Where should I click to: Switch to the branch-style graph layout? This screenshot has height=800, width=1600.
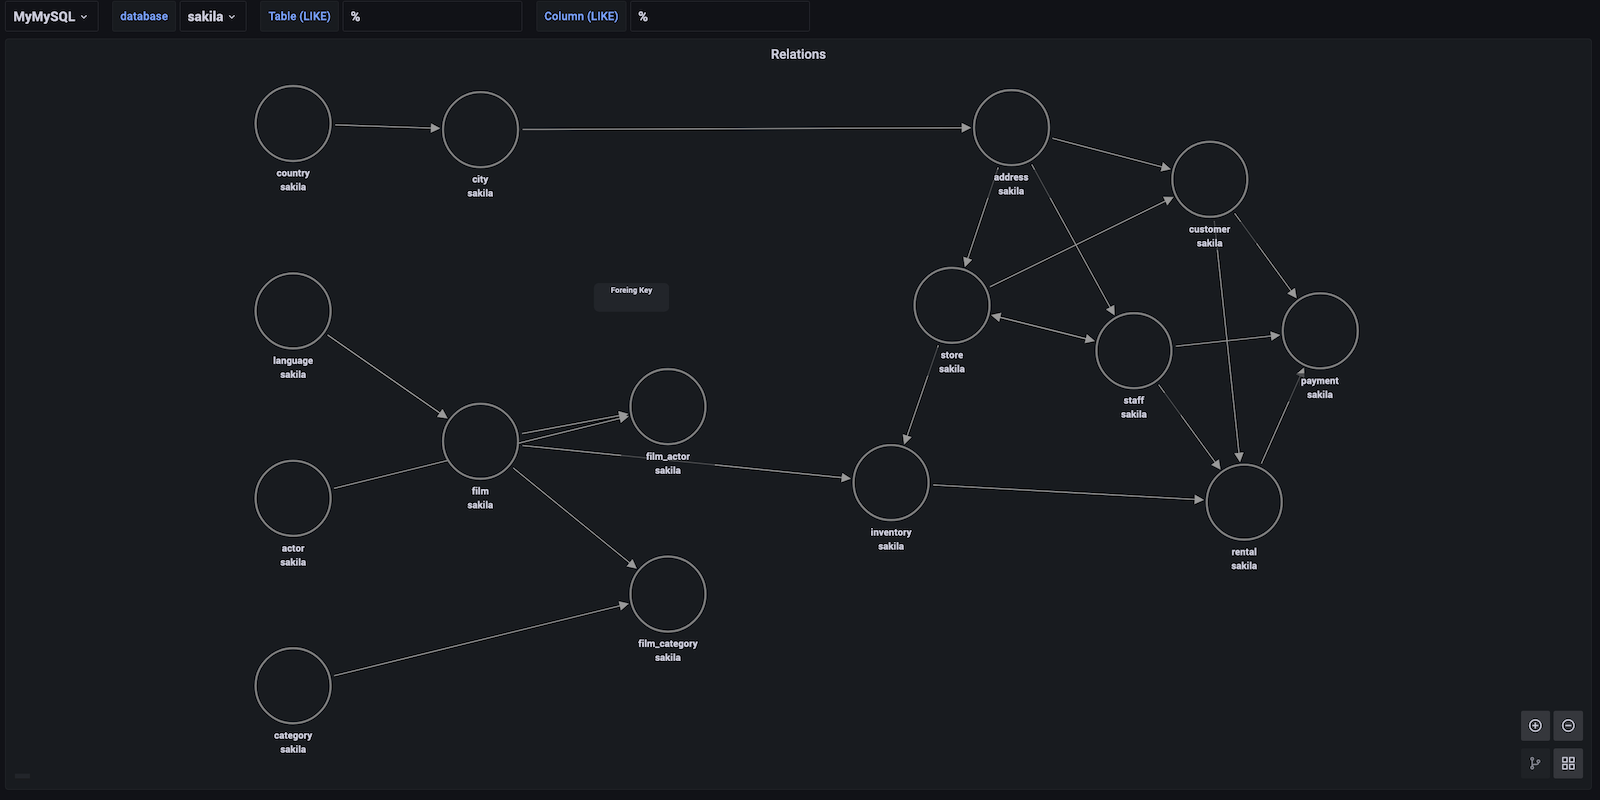pyautogui.click(x=1535, y=764)
